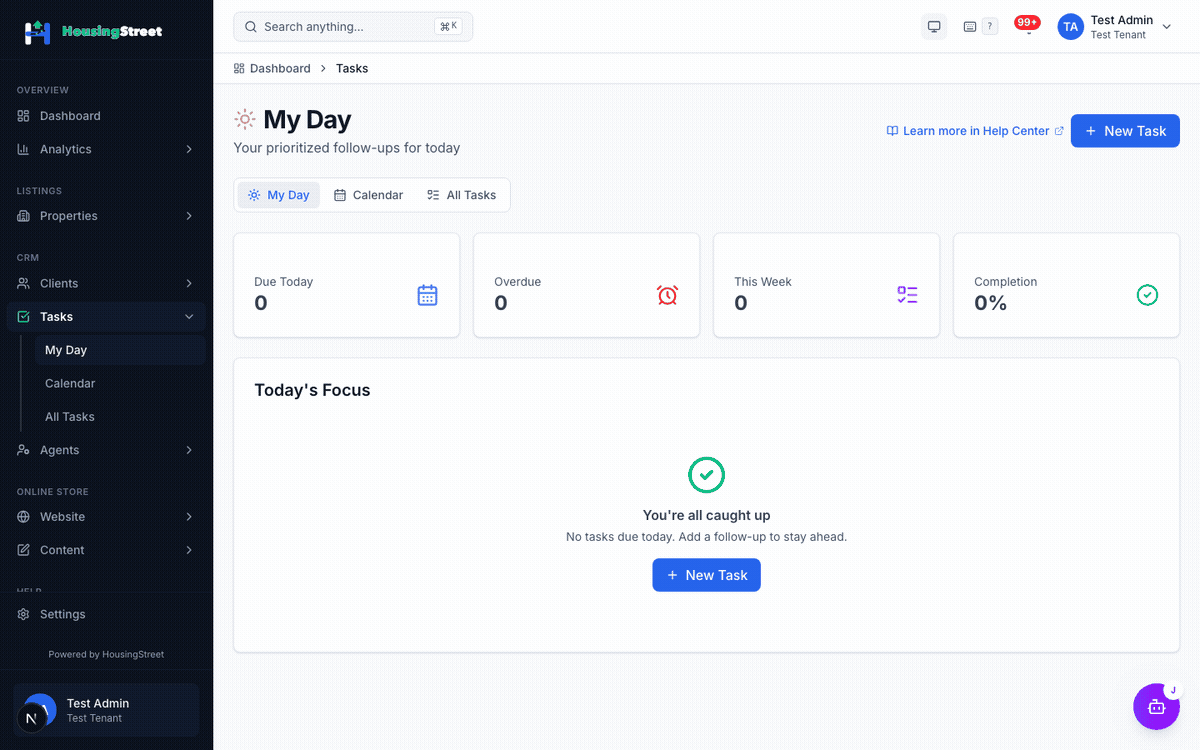Click the monitor display icon in the header
The width and height of the screenshot is (1200, 750).
coord(934,27)
